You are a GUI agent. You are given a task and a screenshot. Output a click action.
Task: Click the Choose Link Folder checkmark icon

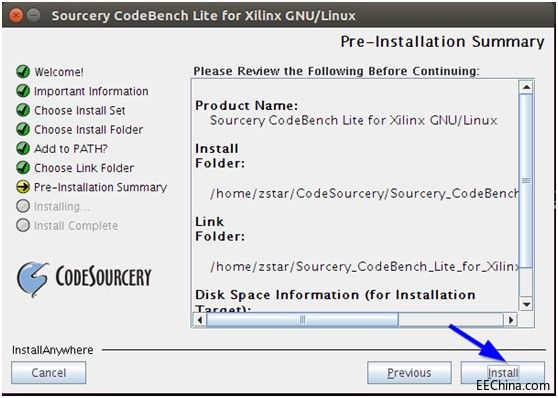(23, 168)
